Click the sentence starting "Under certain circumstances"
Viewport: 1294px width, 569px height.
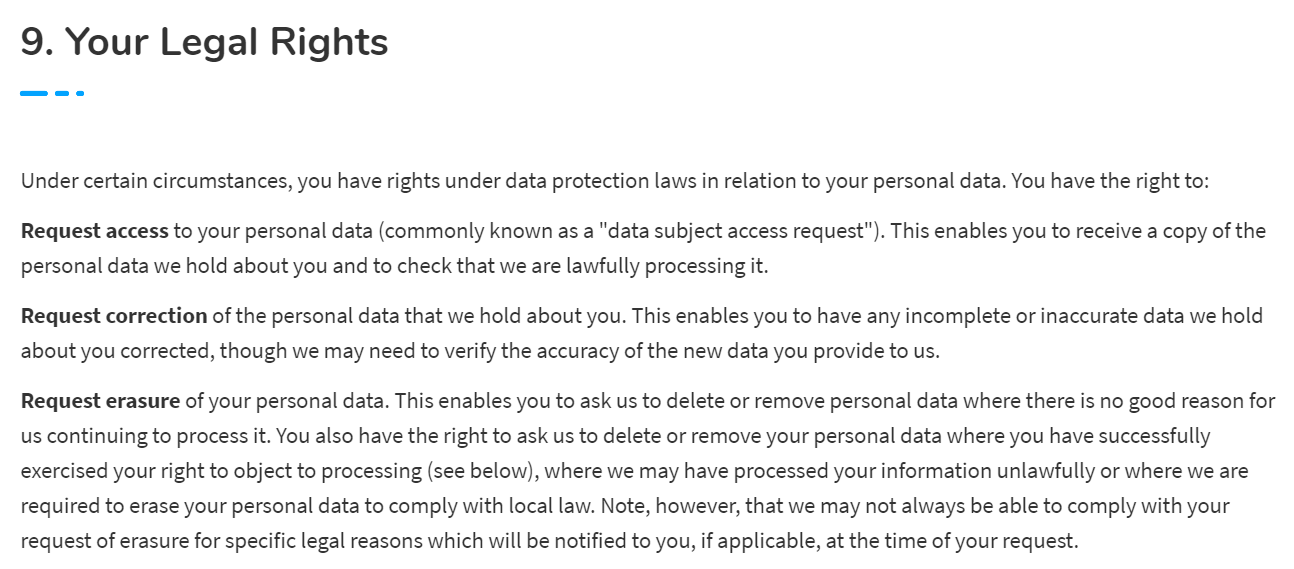pyautogui.click(x=510, y=182)
